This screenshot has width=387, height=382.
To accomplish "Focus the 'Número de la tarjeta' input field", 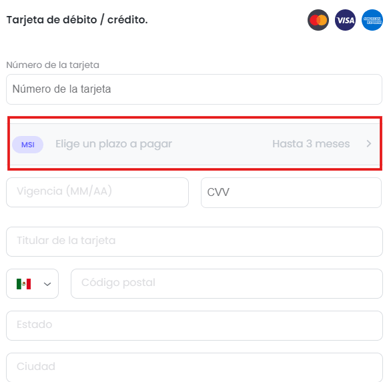I will click(194, 89).
